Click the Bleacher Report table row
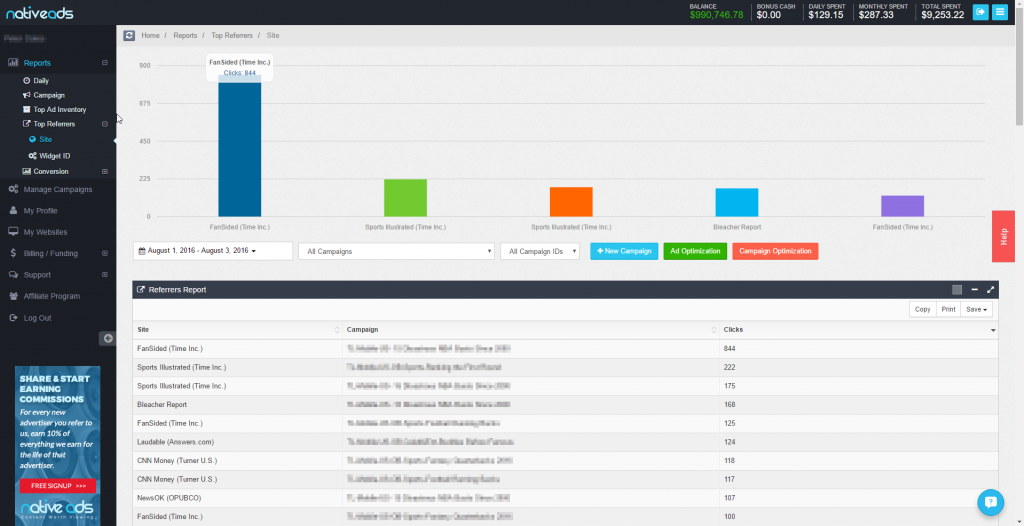This screenshot has width=1024, height=526. (x=566, y=404)
